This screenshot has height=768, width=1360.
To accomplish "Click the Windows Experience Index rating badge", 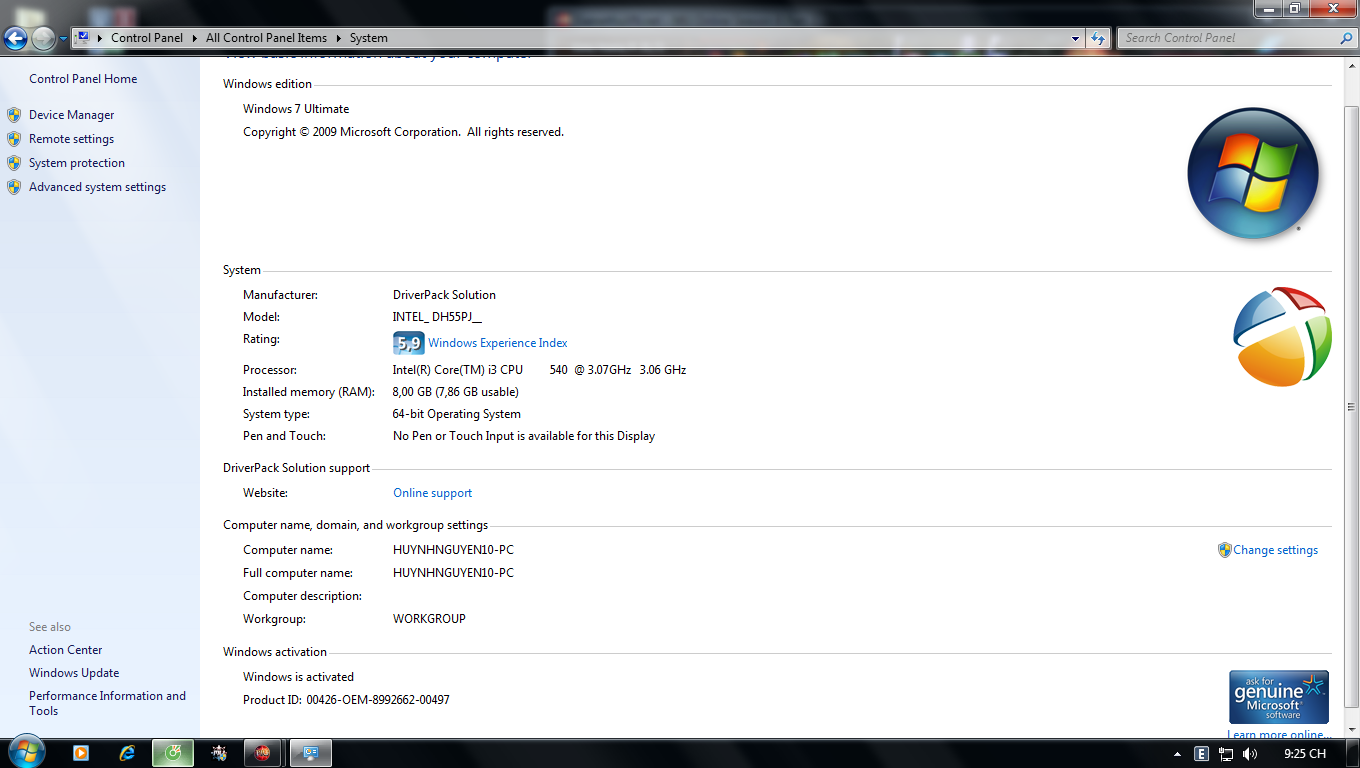I will pos(408,343).
